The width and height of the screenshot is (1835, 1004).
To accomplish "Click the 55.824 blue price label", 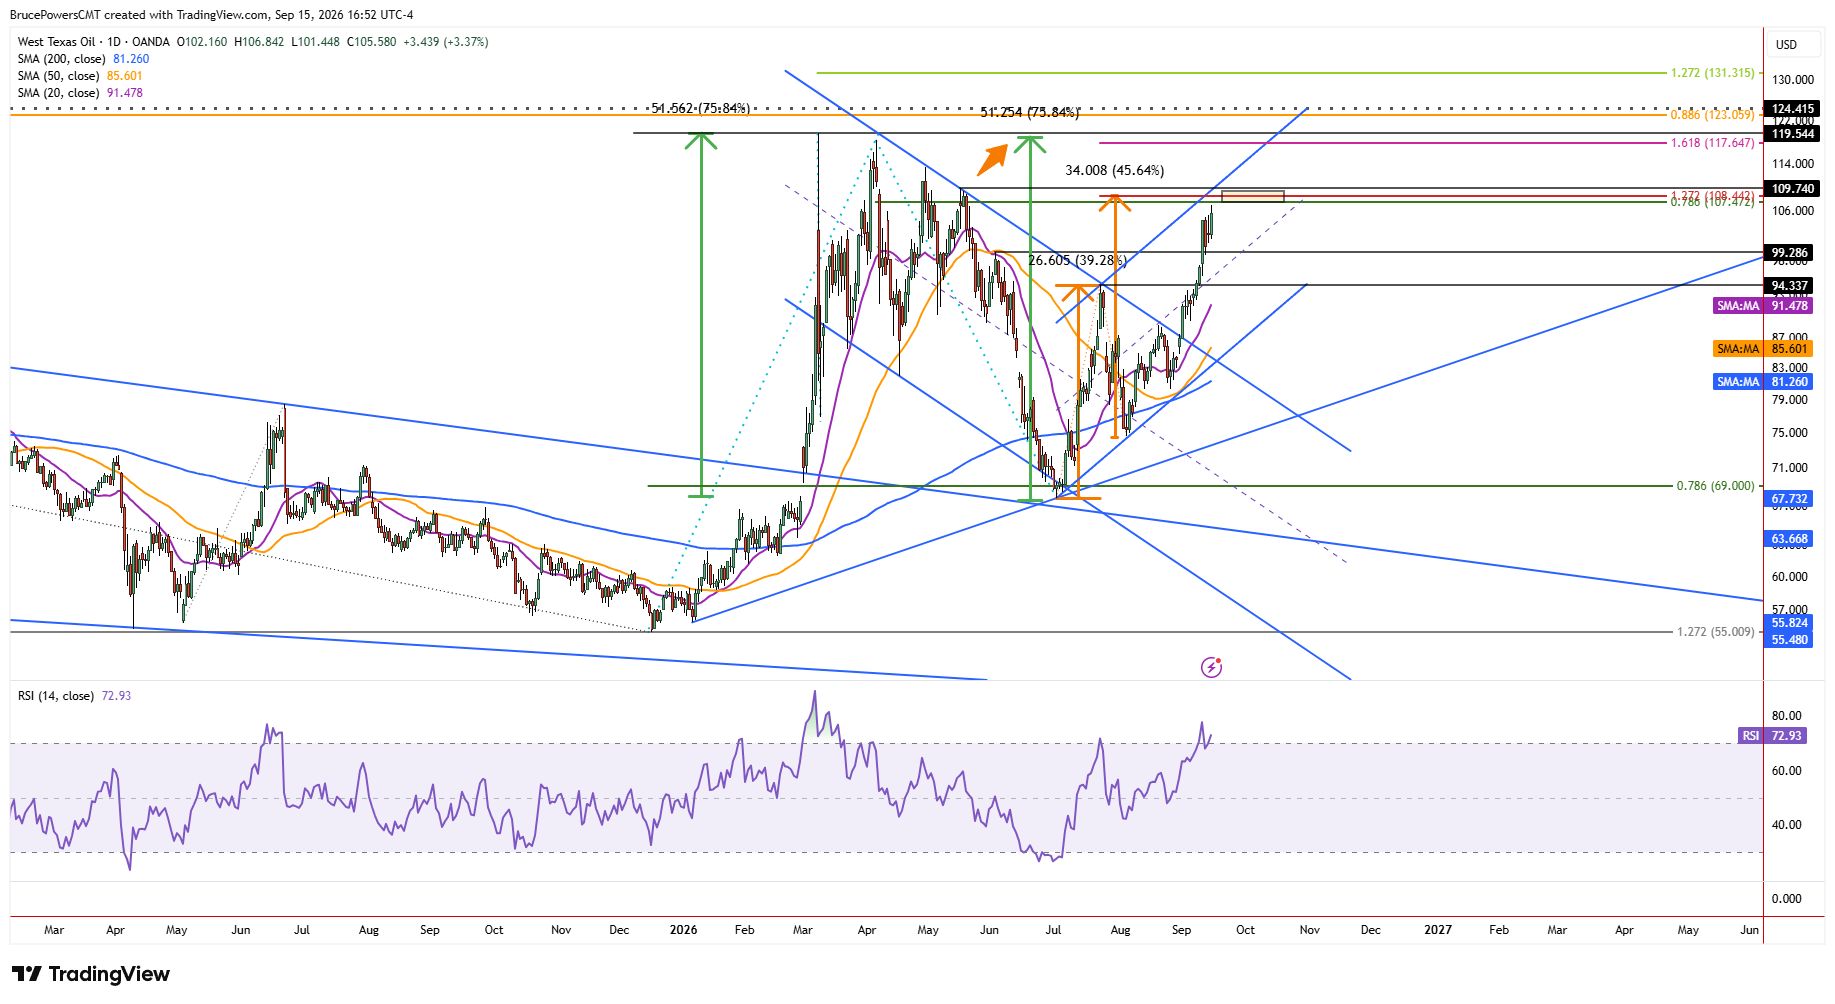I will [x=1789, y=623].
